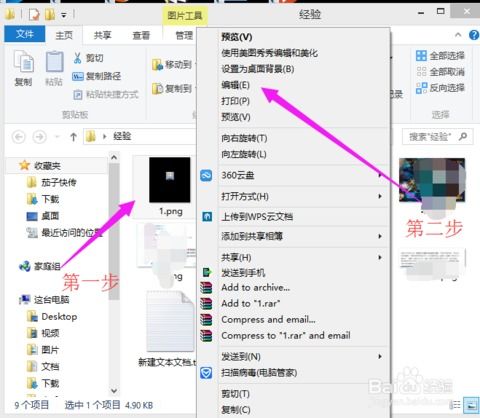
Task: Click the search magnifier icon
Action: [463, 136]
